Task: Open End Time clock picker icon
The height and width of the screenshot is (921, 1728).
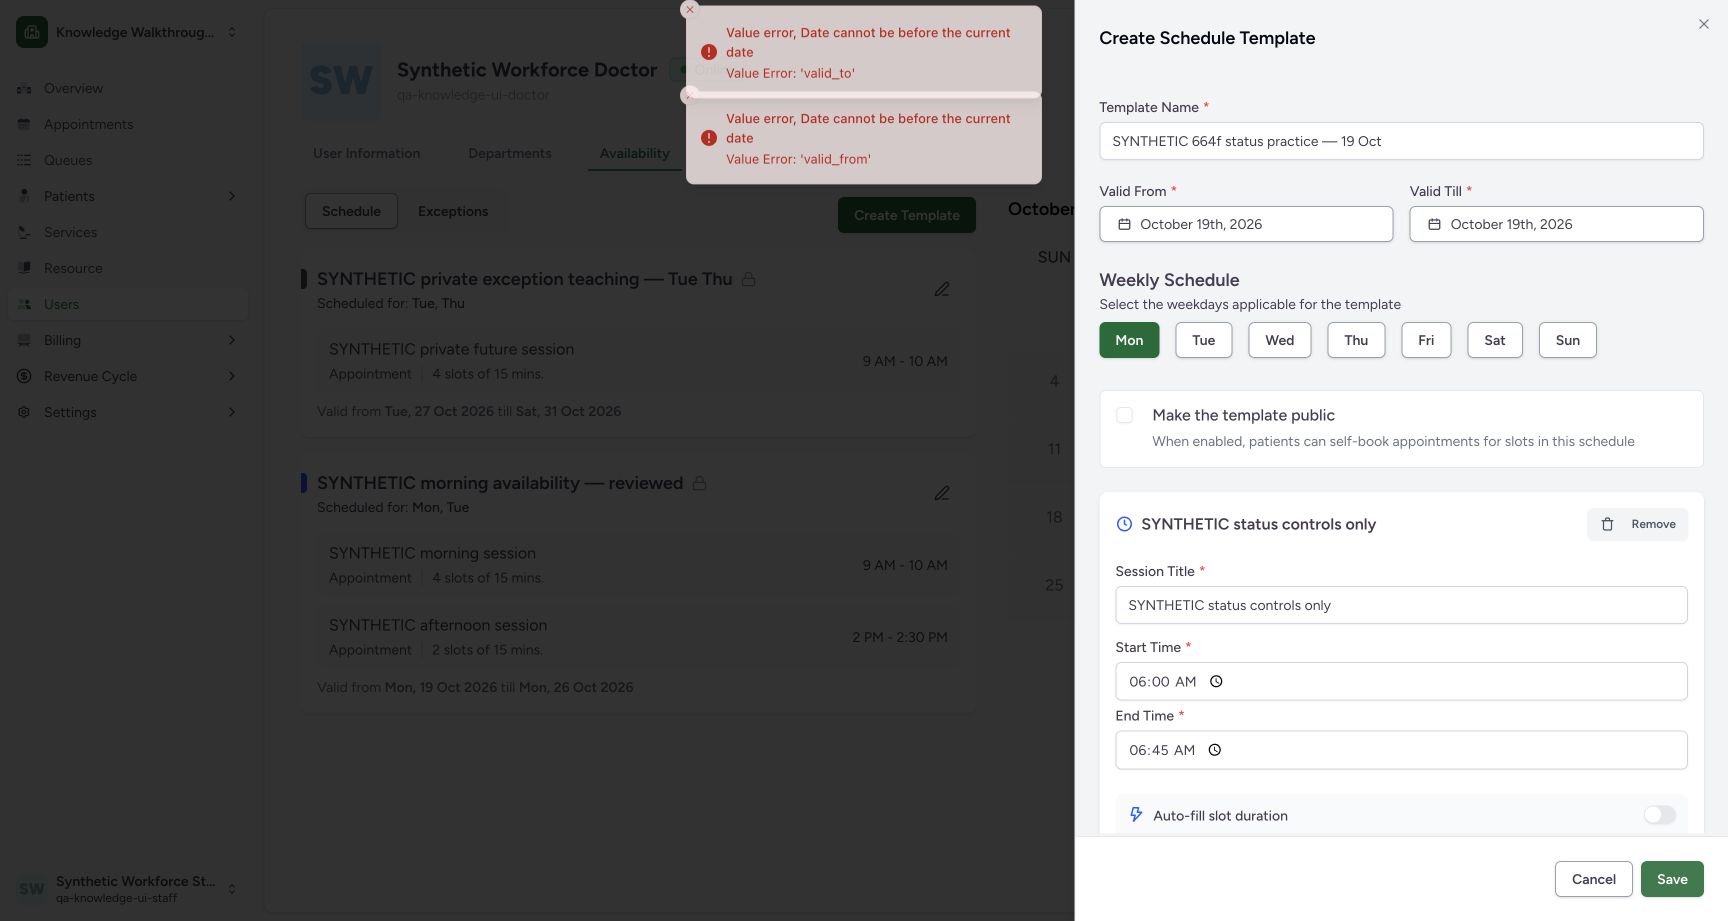Action: click(x=1214, y=750)
